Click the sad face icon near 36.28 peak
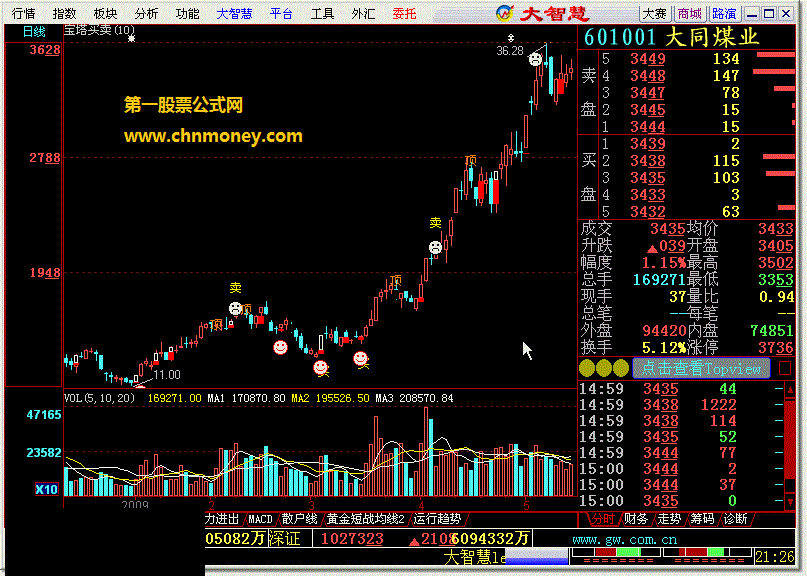 (x=535, y=59)
